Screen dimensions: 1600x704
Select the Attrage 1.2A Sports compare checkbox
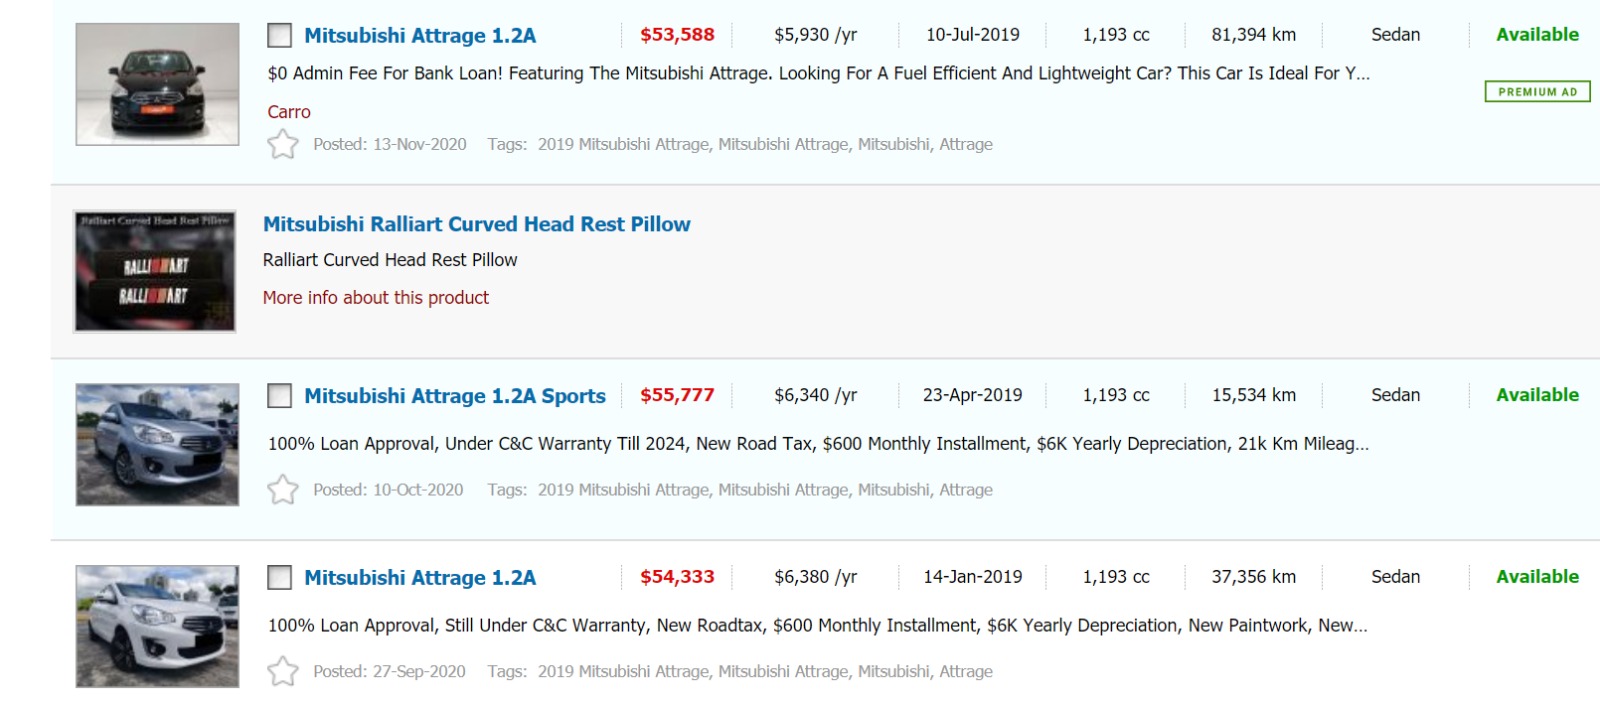click(x=280, y=396)
